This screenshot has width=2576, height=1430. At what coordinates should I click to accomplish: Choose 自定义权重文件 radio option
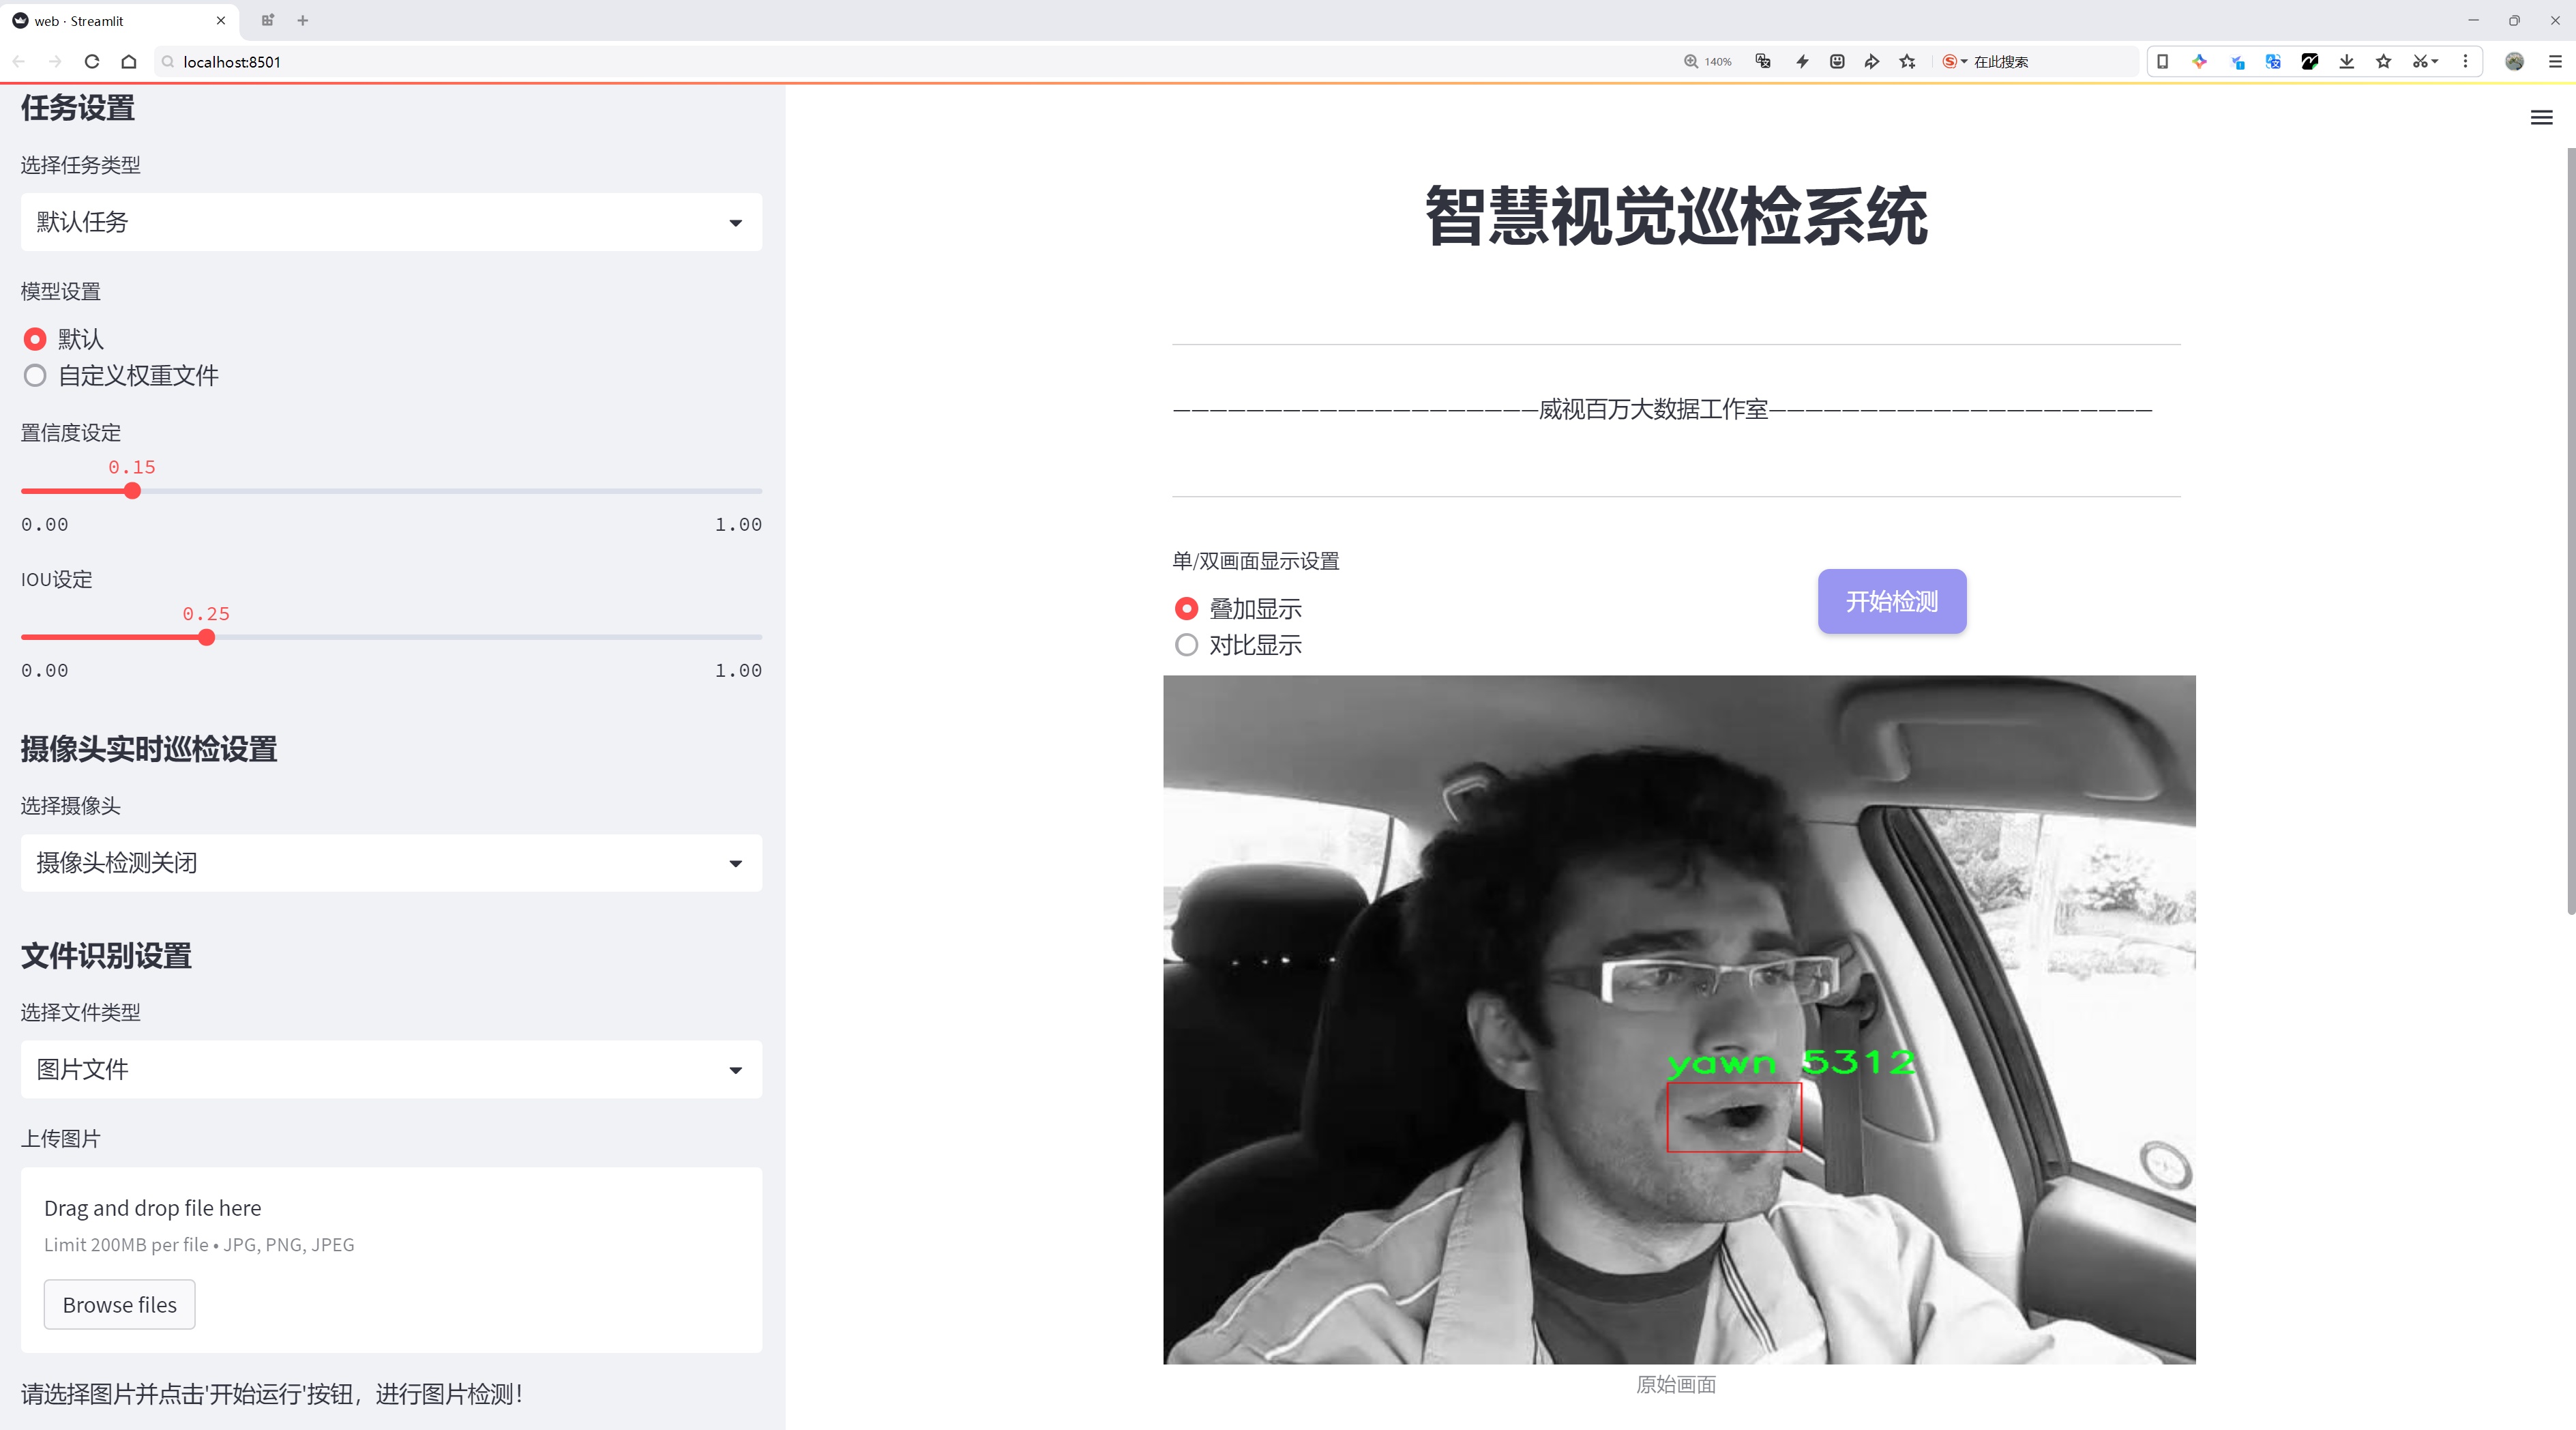tap(35, 376)
